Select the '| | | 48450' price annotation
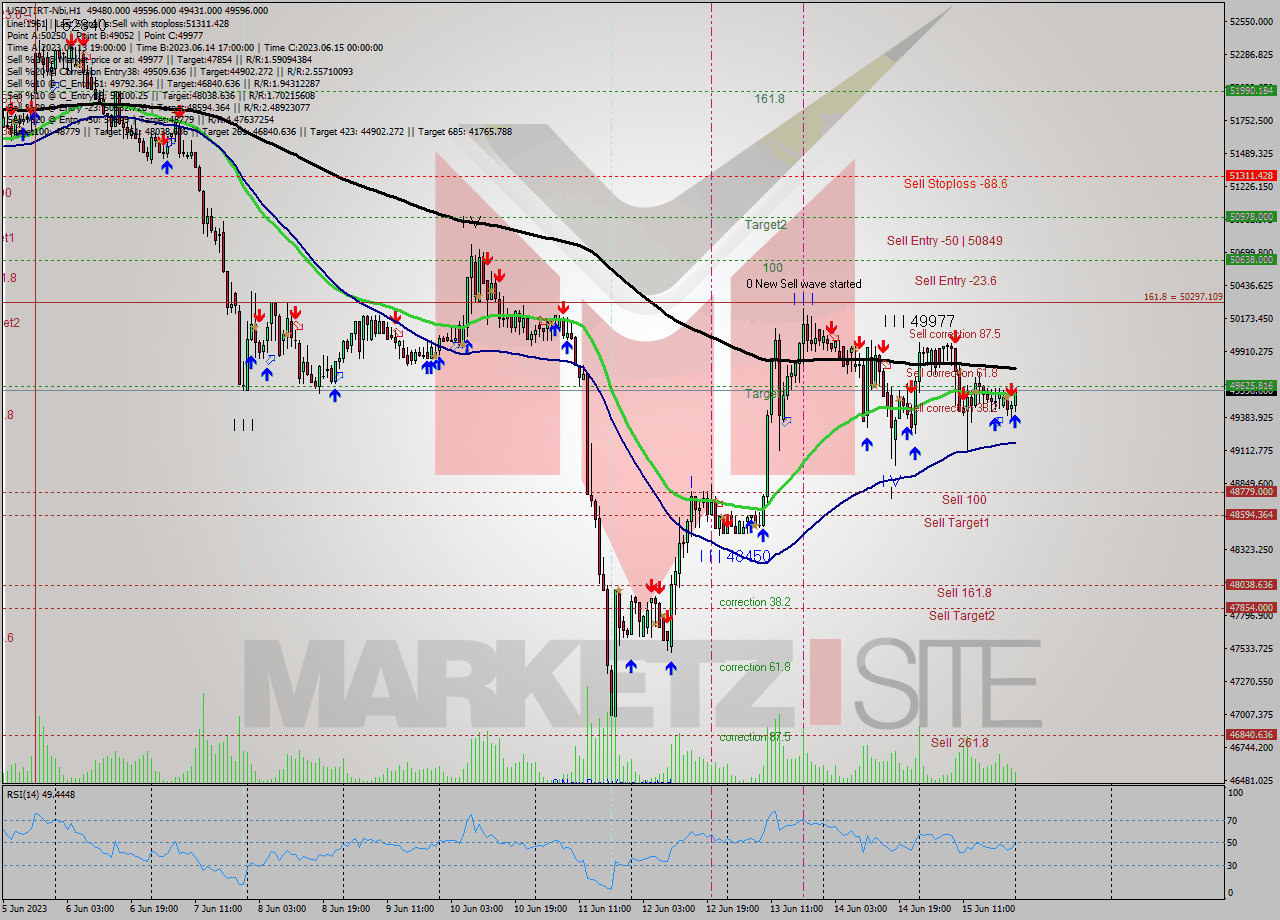The height and width of the screenshot is (920, 1280). click(735, 556)
